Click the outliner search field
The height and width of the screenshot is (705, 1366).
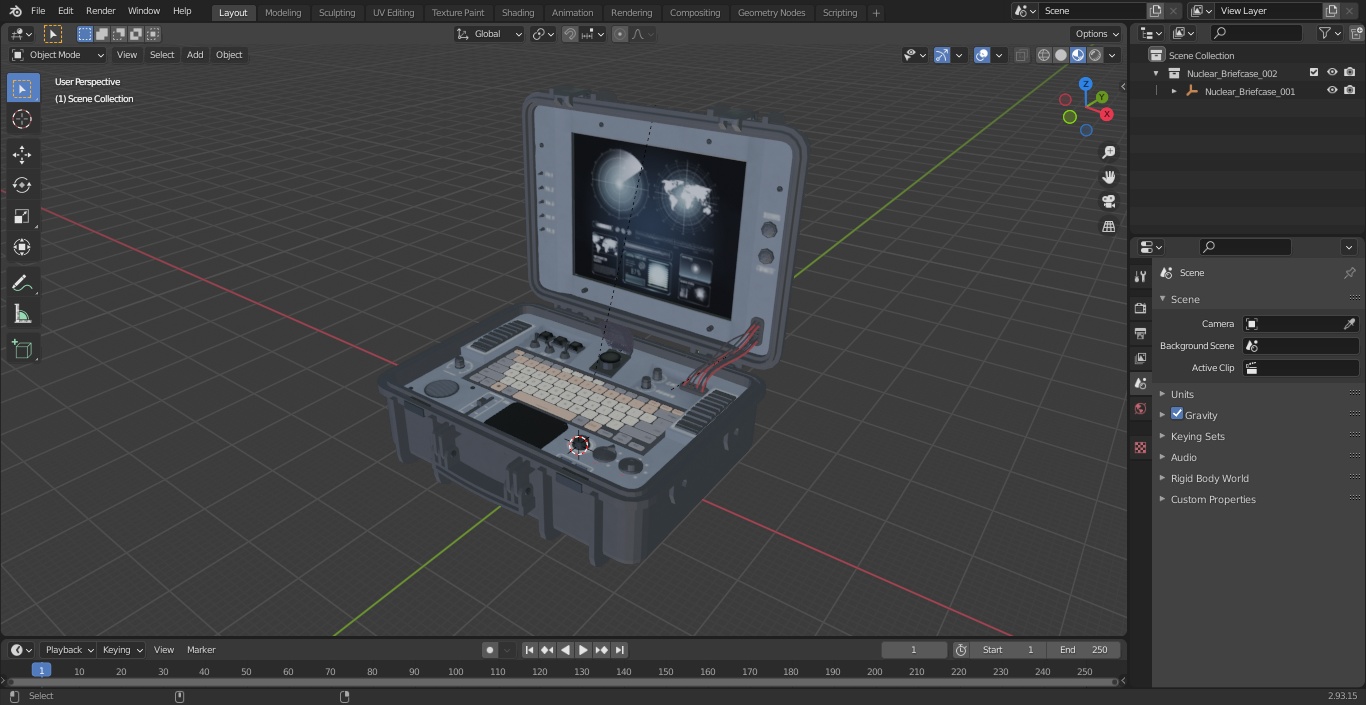(x=1256, y=33)
